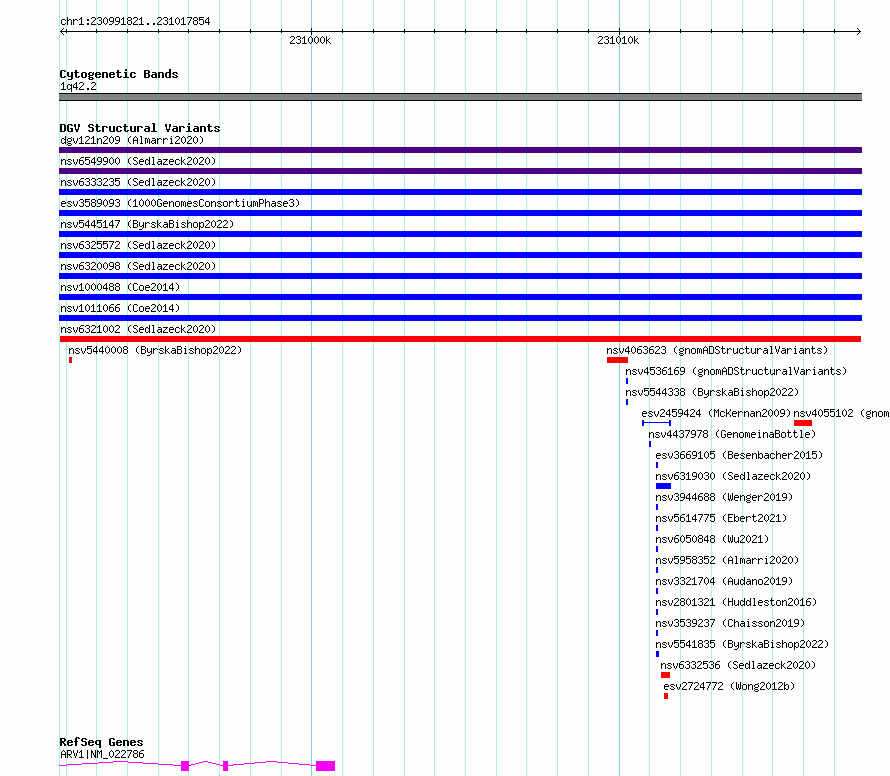Click nsv6320098 (Sedlazeck2020) variant label
890x776 pixels.
(138, 266)
